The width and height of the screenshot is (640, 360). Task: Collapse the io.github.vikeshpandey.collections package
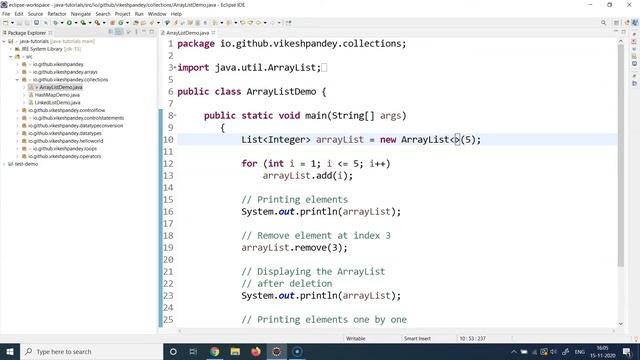click(x=18, y=80)
